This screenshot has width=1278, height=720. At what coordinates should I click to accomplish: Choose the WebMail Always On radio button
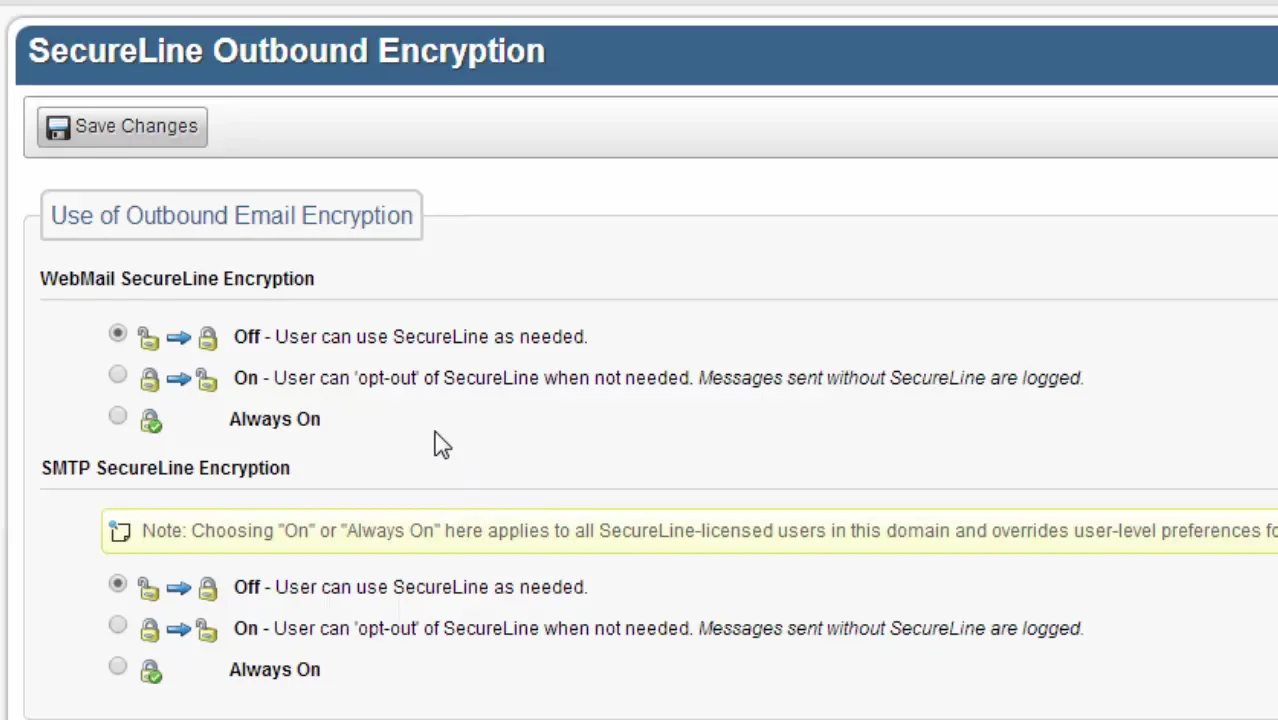click(118, 416)
